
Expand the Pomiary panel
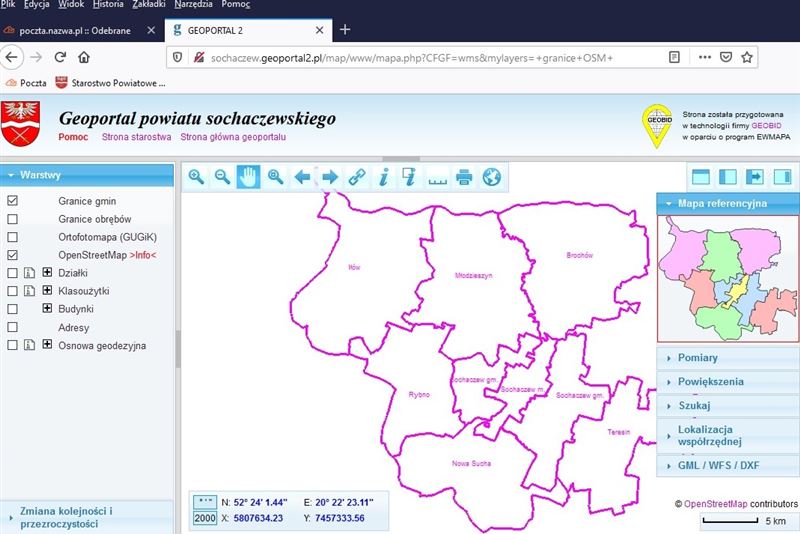(697, 357)
